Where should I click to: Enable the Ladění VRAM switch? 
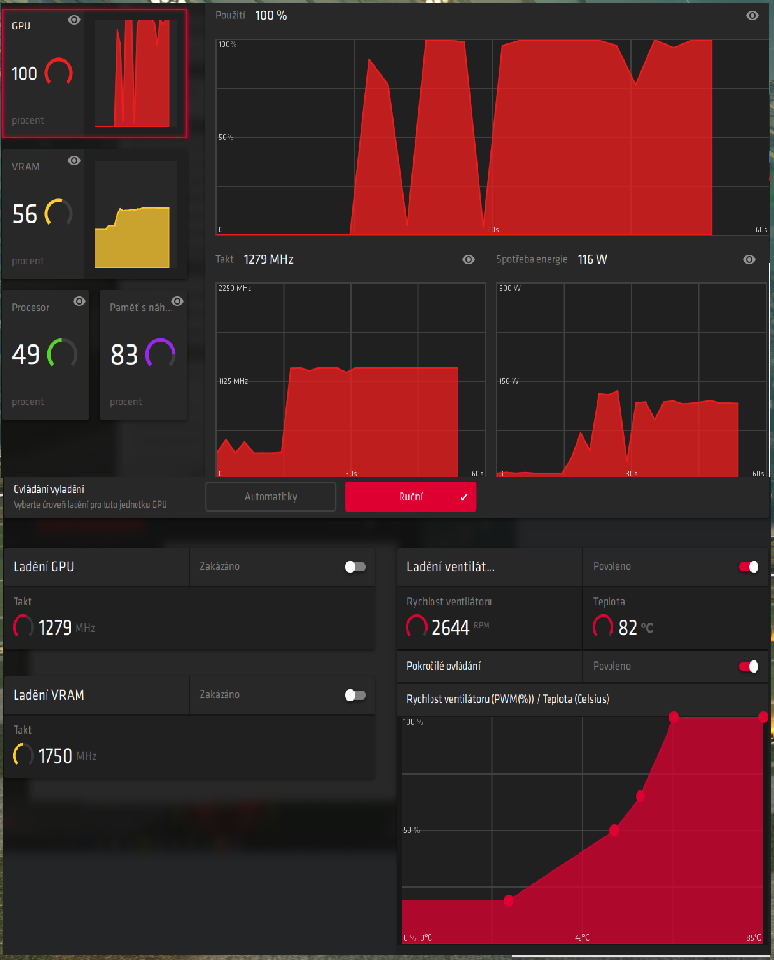coord(355,694)
